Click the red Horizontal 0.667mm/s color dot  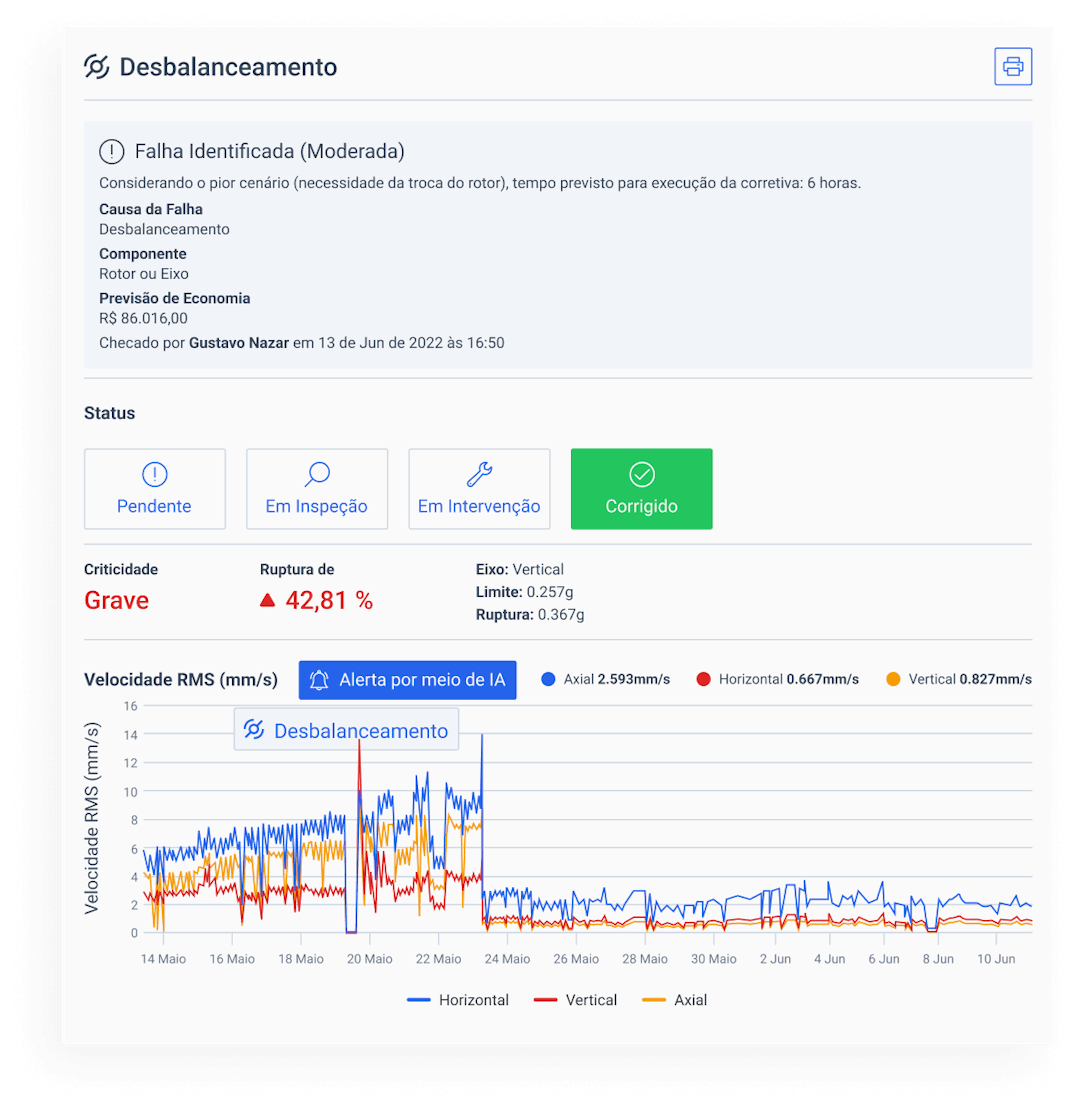(x=703, y=680)
